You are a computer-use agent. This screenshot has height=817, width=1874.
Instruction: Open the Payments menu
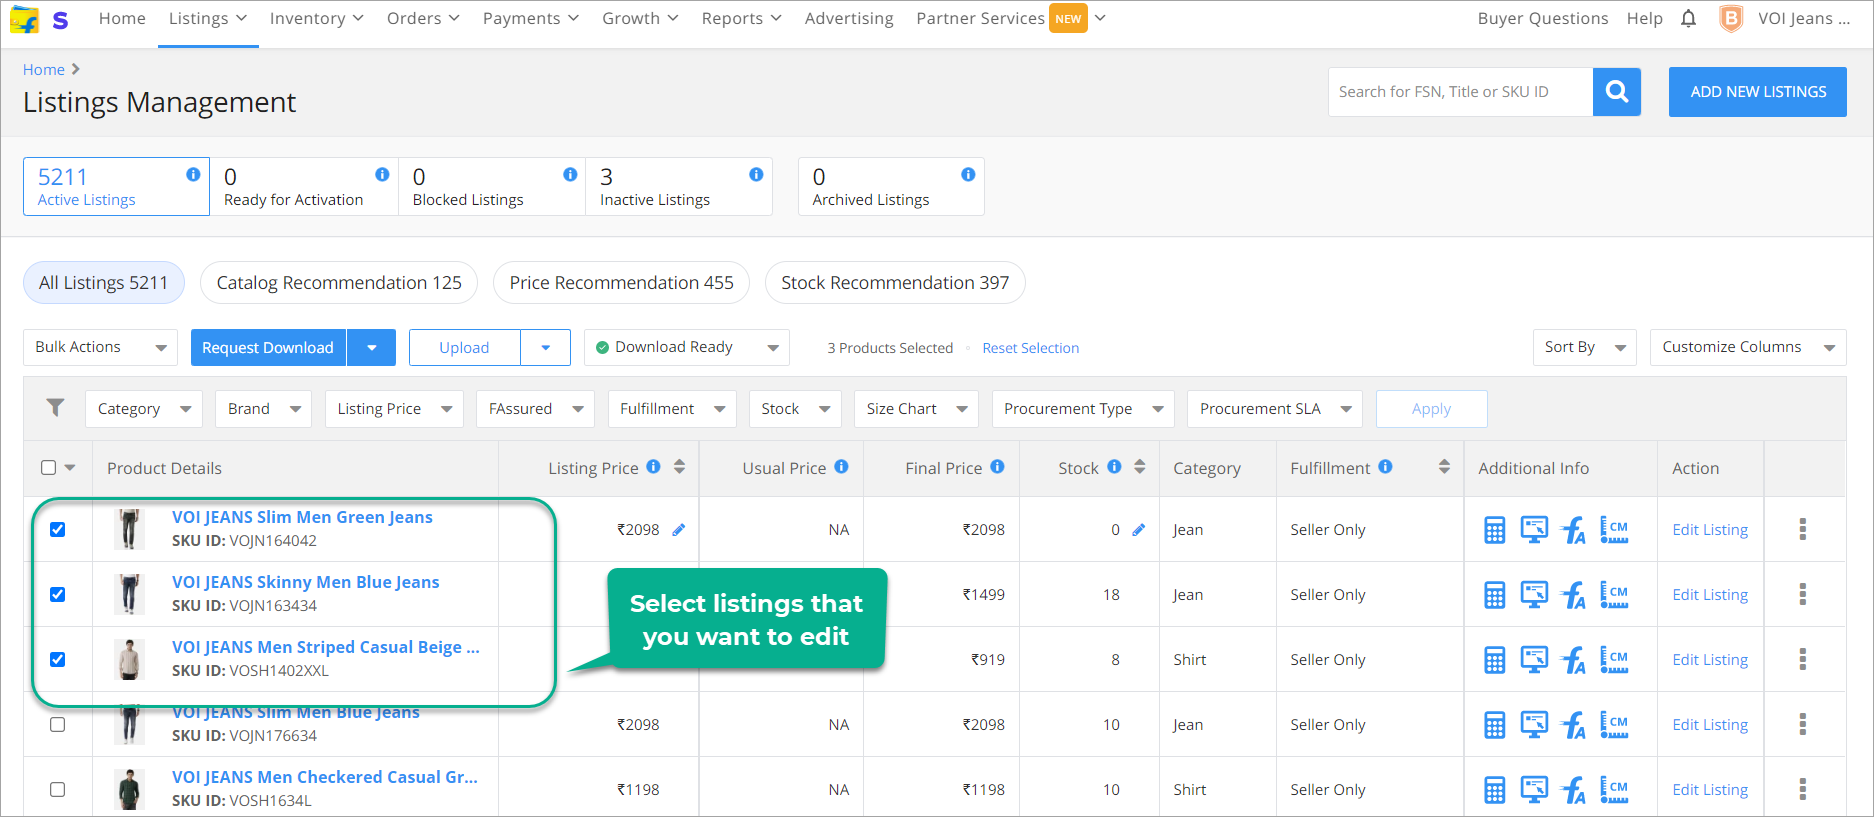(531, 19)
